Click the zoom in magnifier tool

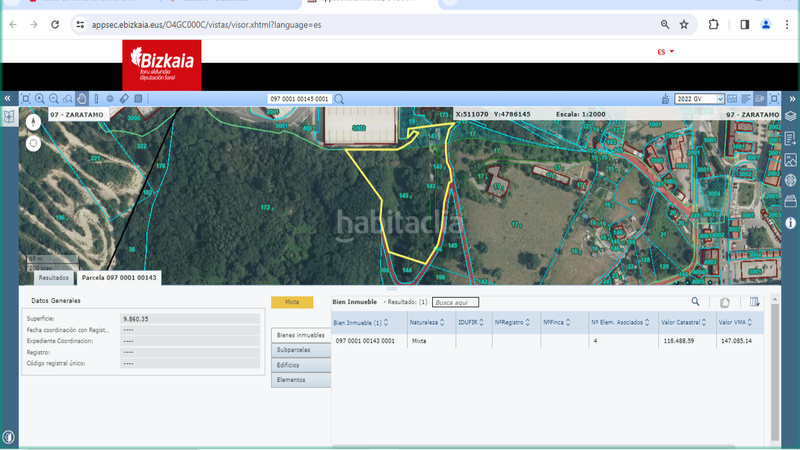point(40,99)
